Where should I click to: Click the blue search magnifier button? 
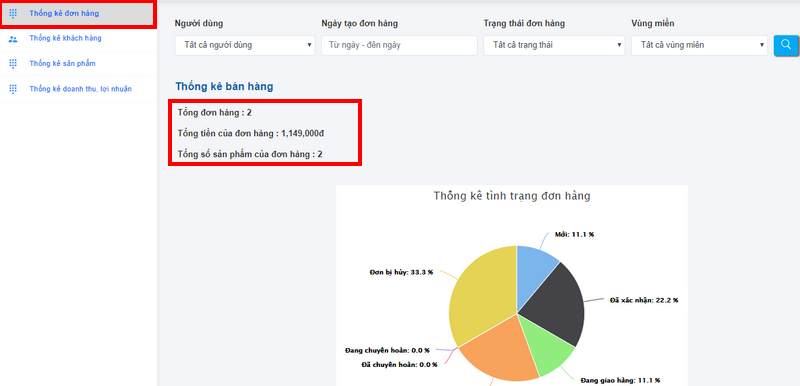pos(786,45)
